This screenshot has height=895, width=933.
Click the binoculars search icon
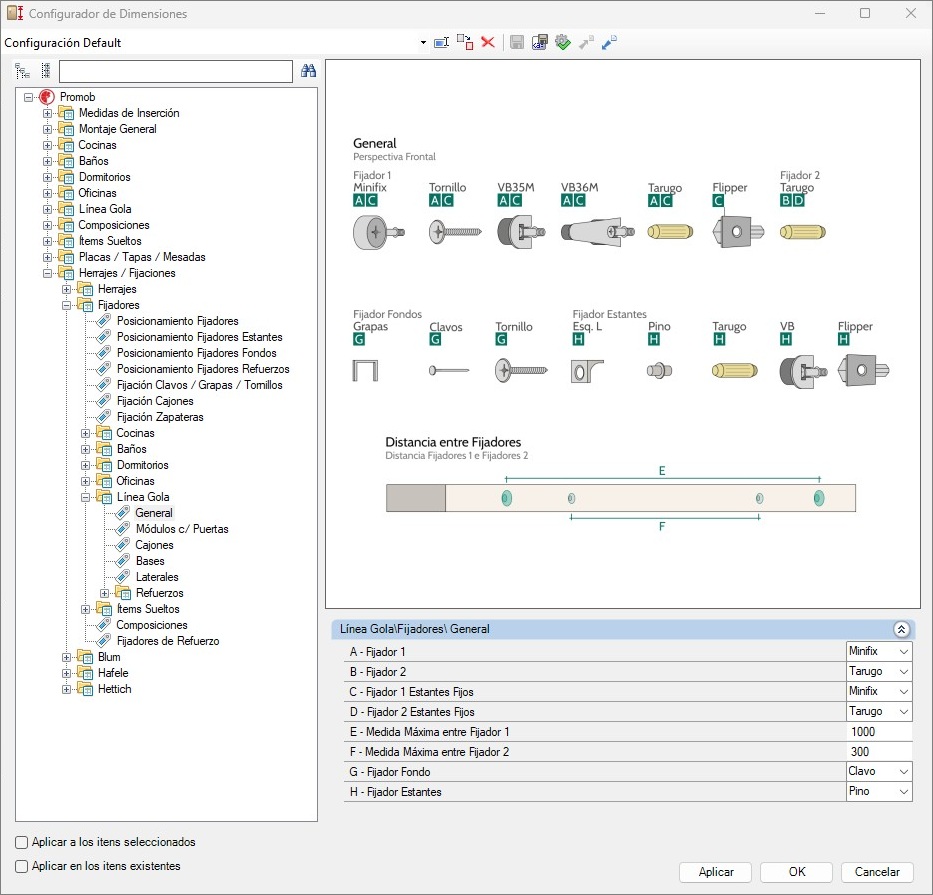click(x=308, y=71)
